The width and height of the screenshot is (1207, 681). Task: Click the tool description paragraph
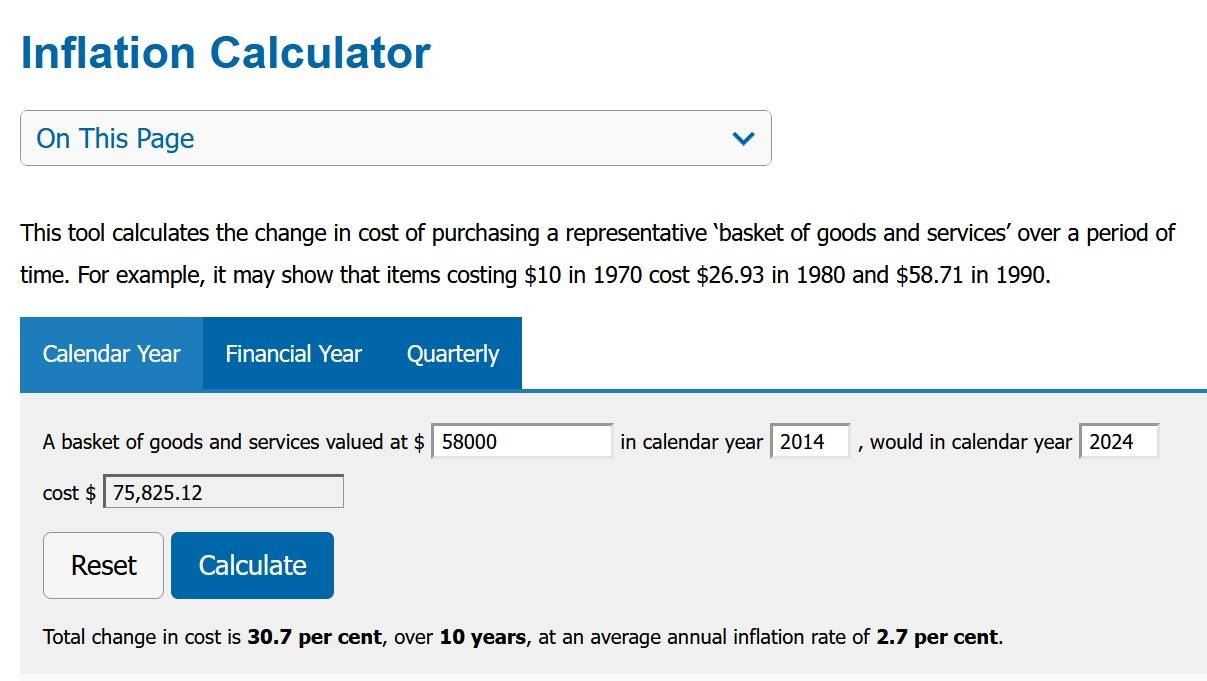[598, 254]
